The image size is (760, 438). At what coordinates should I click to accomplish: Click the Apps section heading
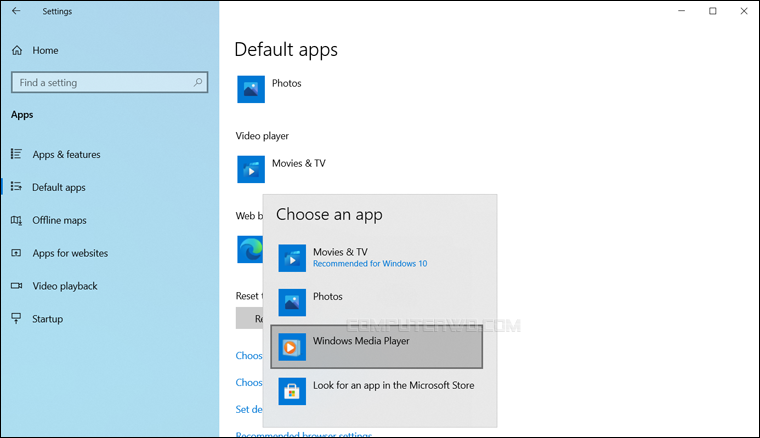coord(22,115)
